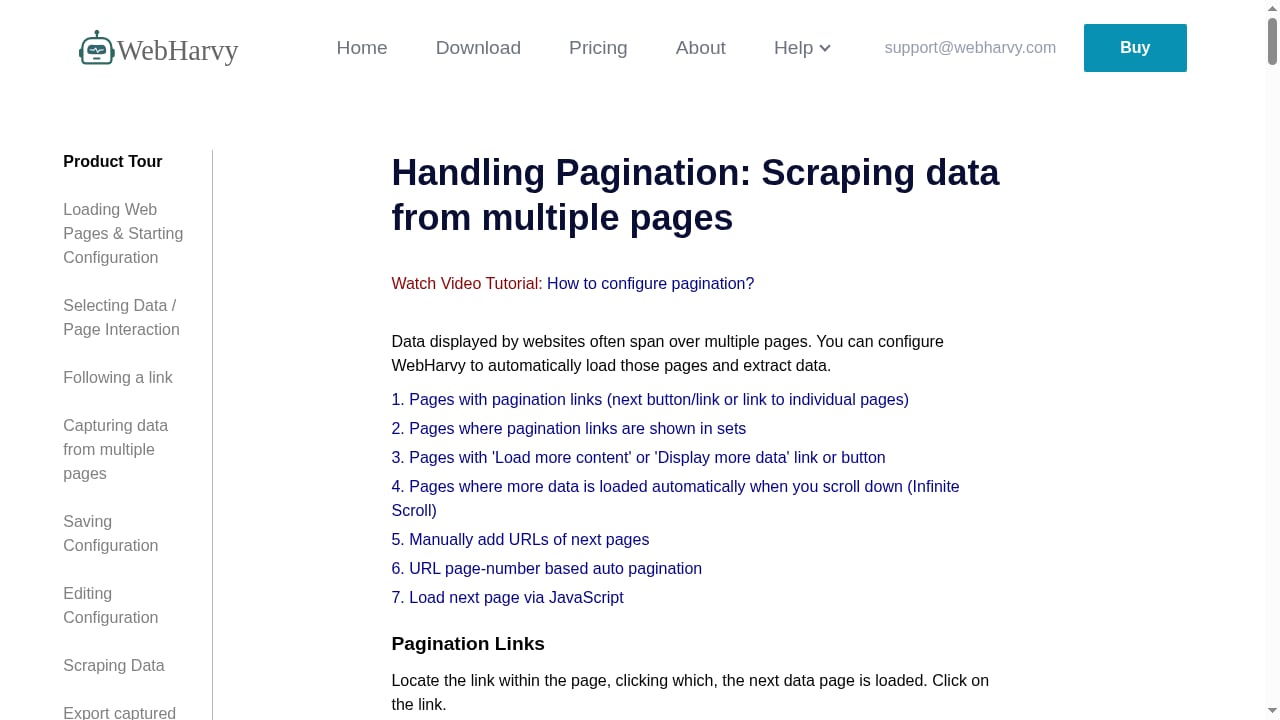Viewport: 1280px width, 720px height.
Task: Go to the Download page
Action: tap(478, 48)
